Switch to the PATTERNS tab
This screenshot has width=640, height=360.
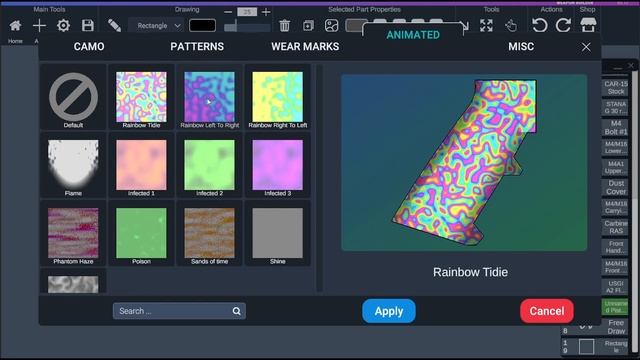tap(197, 47)
